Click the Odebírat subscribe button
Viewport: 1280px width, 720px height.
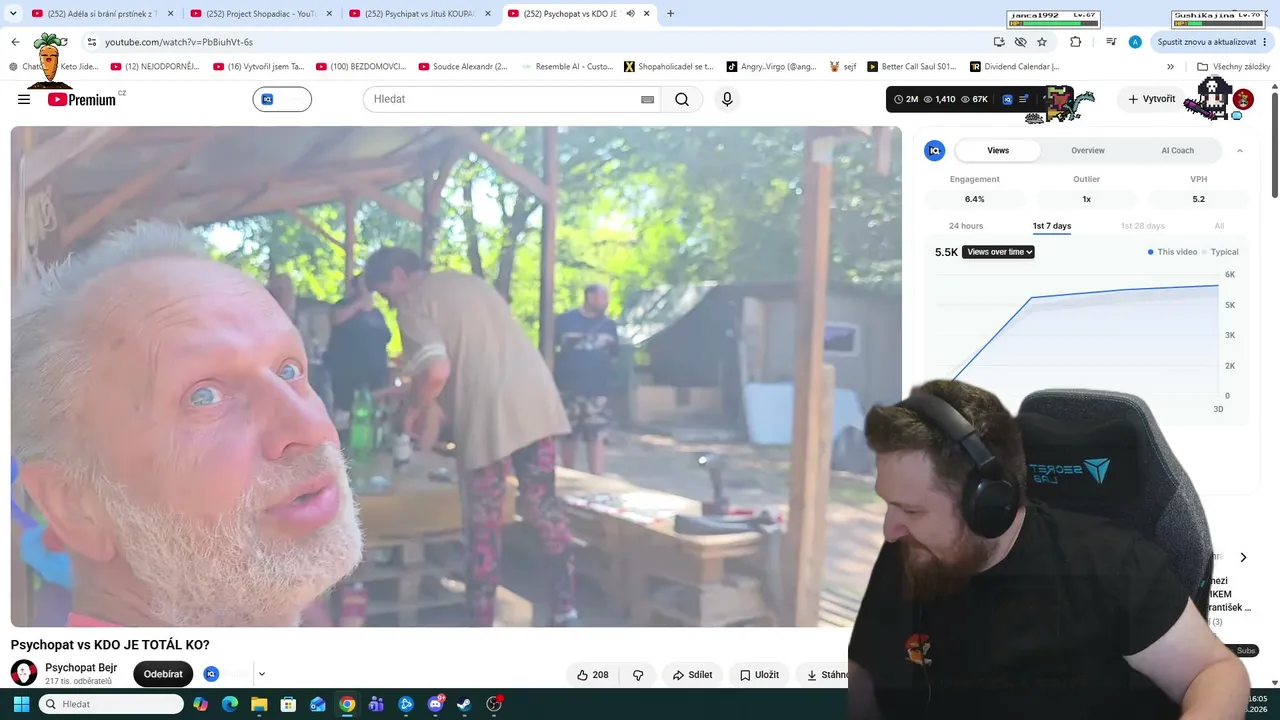point(163,674)
